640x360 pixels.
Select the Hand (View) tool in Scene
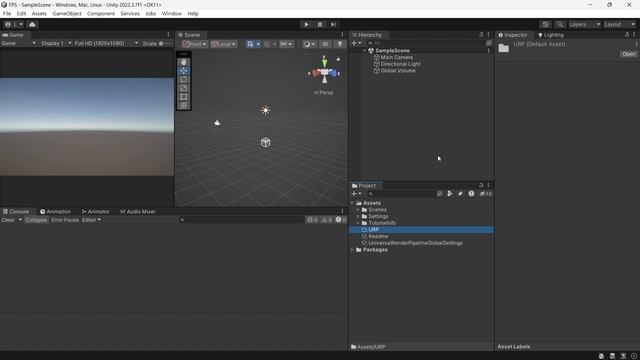(x=184, y=62)
